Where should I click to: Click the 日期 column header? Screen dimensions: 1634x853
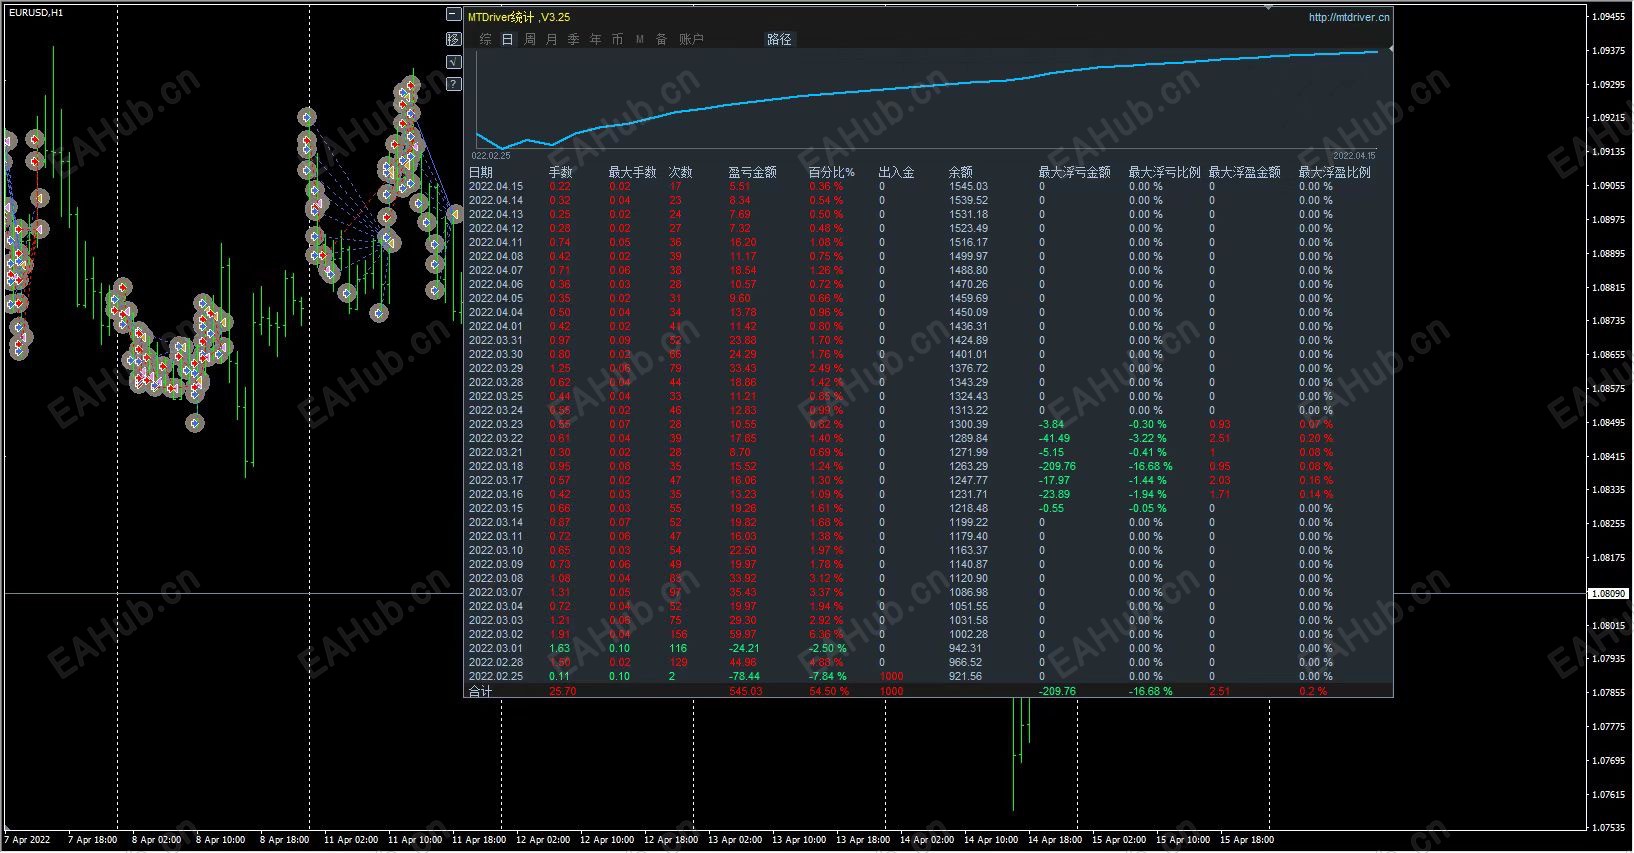481,172
